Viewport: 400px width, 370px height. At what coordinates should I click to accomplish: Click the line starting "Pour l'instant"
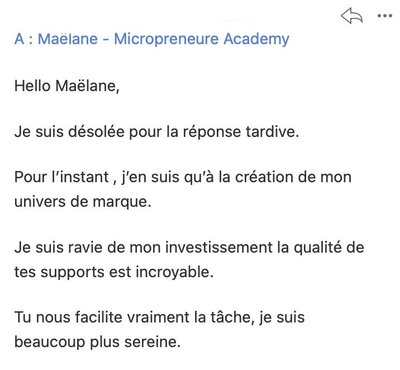[x=183, y=177]
